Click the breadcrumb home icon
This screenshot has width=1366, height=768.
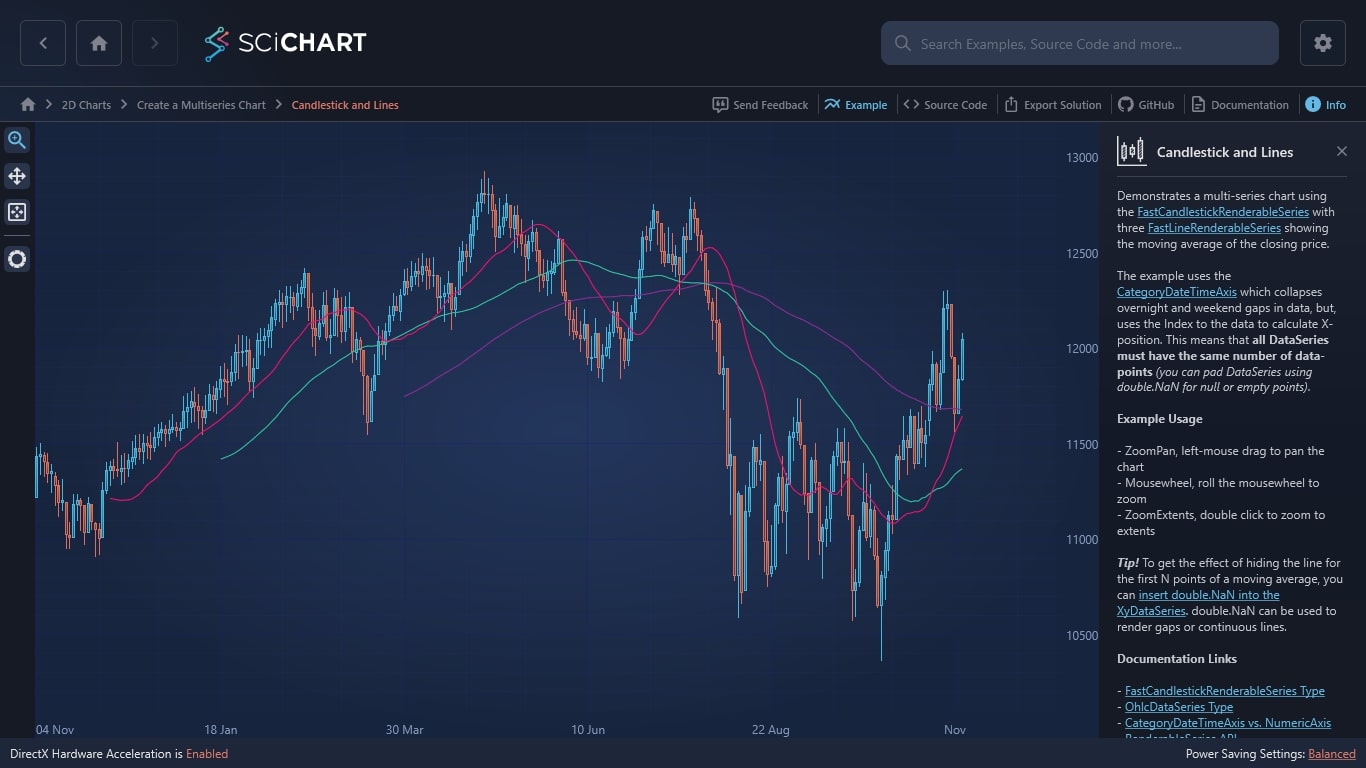[x=28, y=104]
